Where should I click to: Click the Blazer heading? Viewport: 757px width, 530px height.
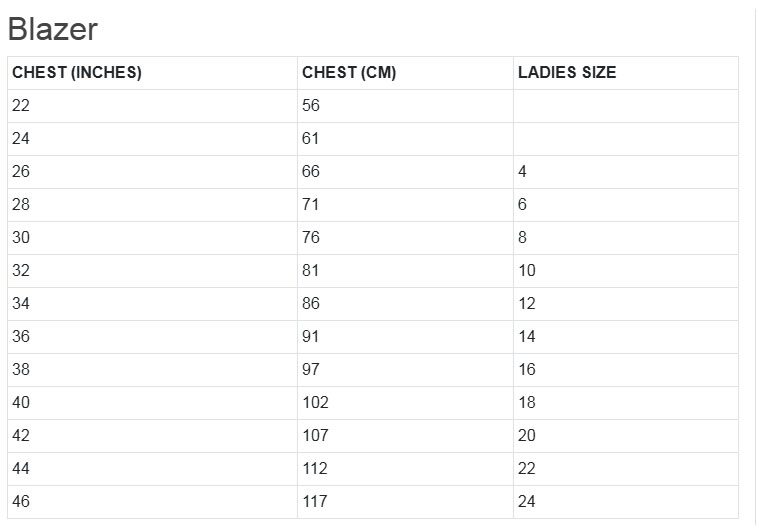pos(53,30)
